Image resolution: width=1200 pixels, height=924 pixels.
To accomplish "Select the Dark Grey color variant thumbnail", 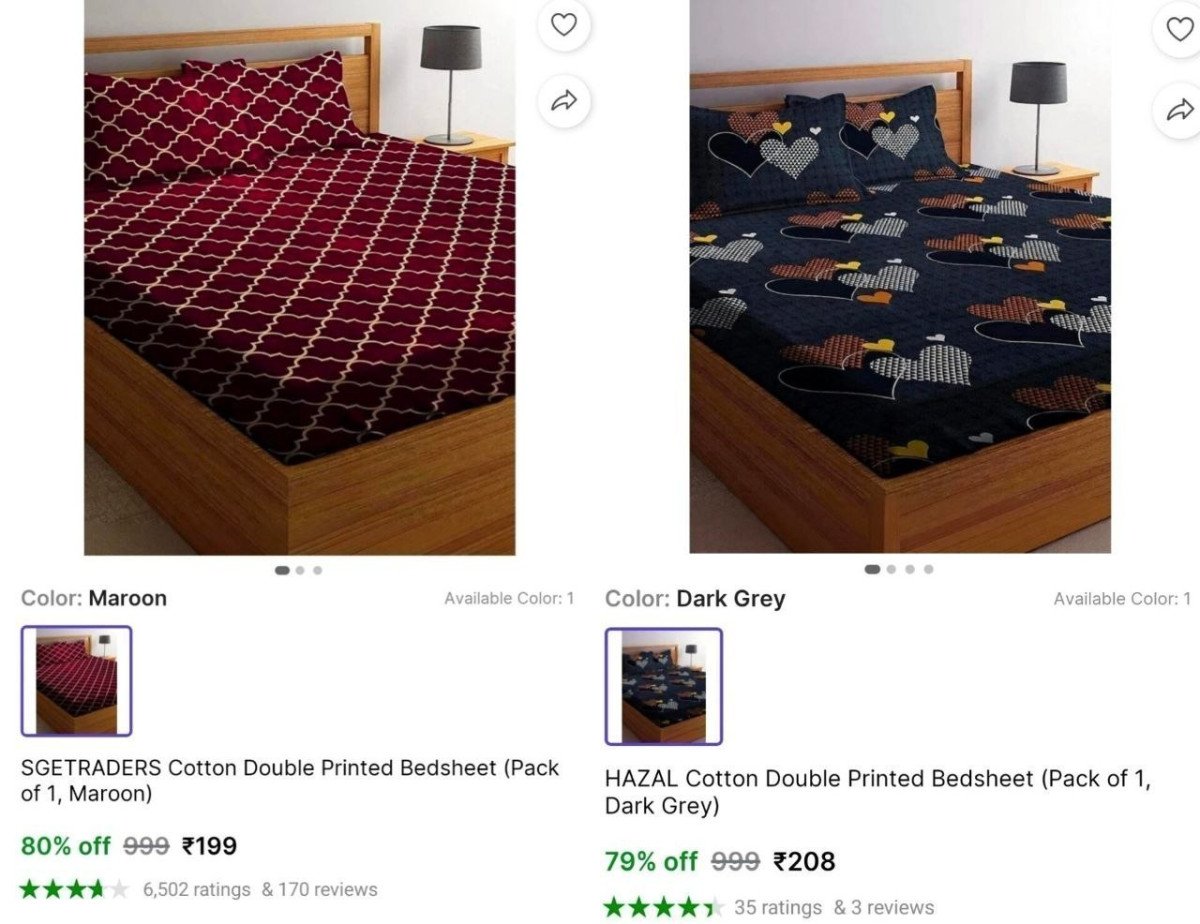I will 663,688.
